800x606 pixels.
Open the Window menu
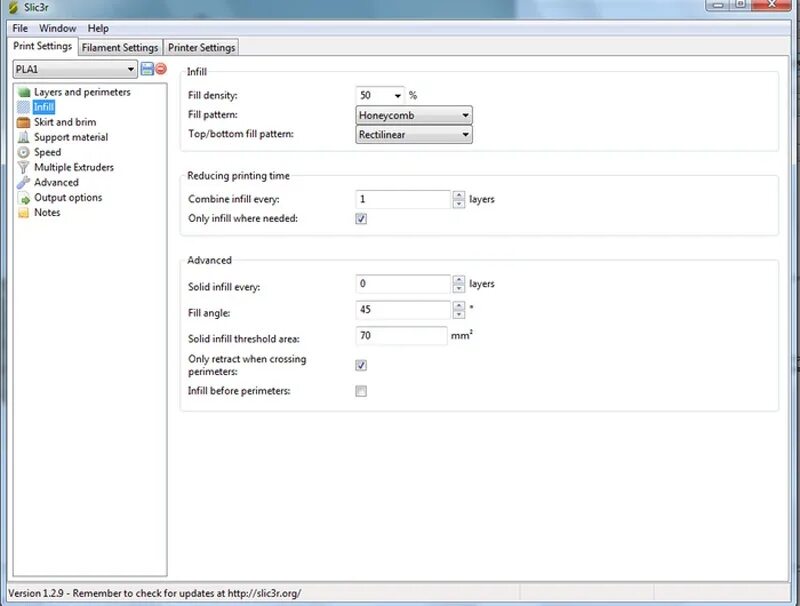tap(58, 28)
